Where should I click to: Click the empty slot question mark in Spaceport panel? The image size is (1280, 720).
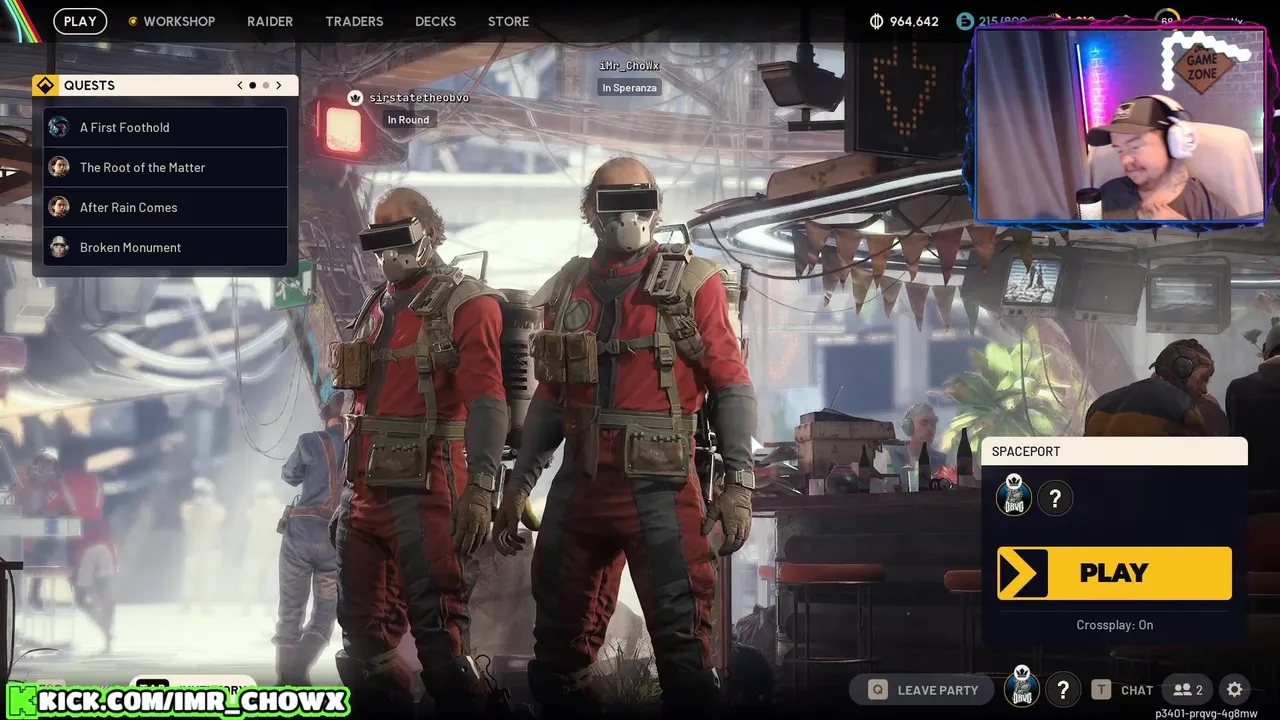[1055, 498]
